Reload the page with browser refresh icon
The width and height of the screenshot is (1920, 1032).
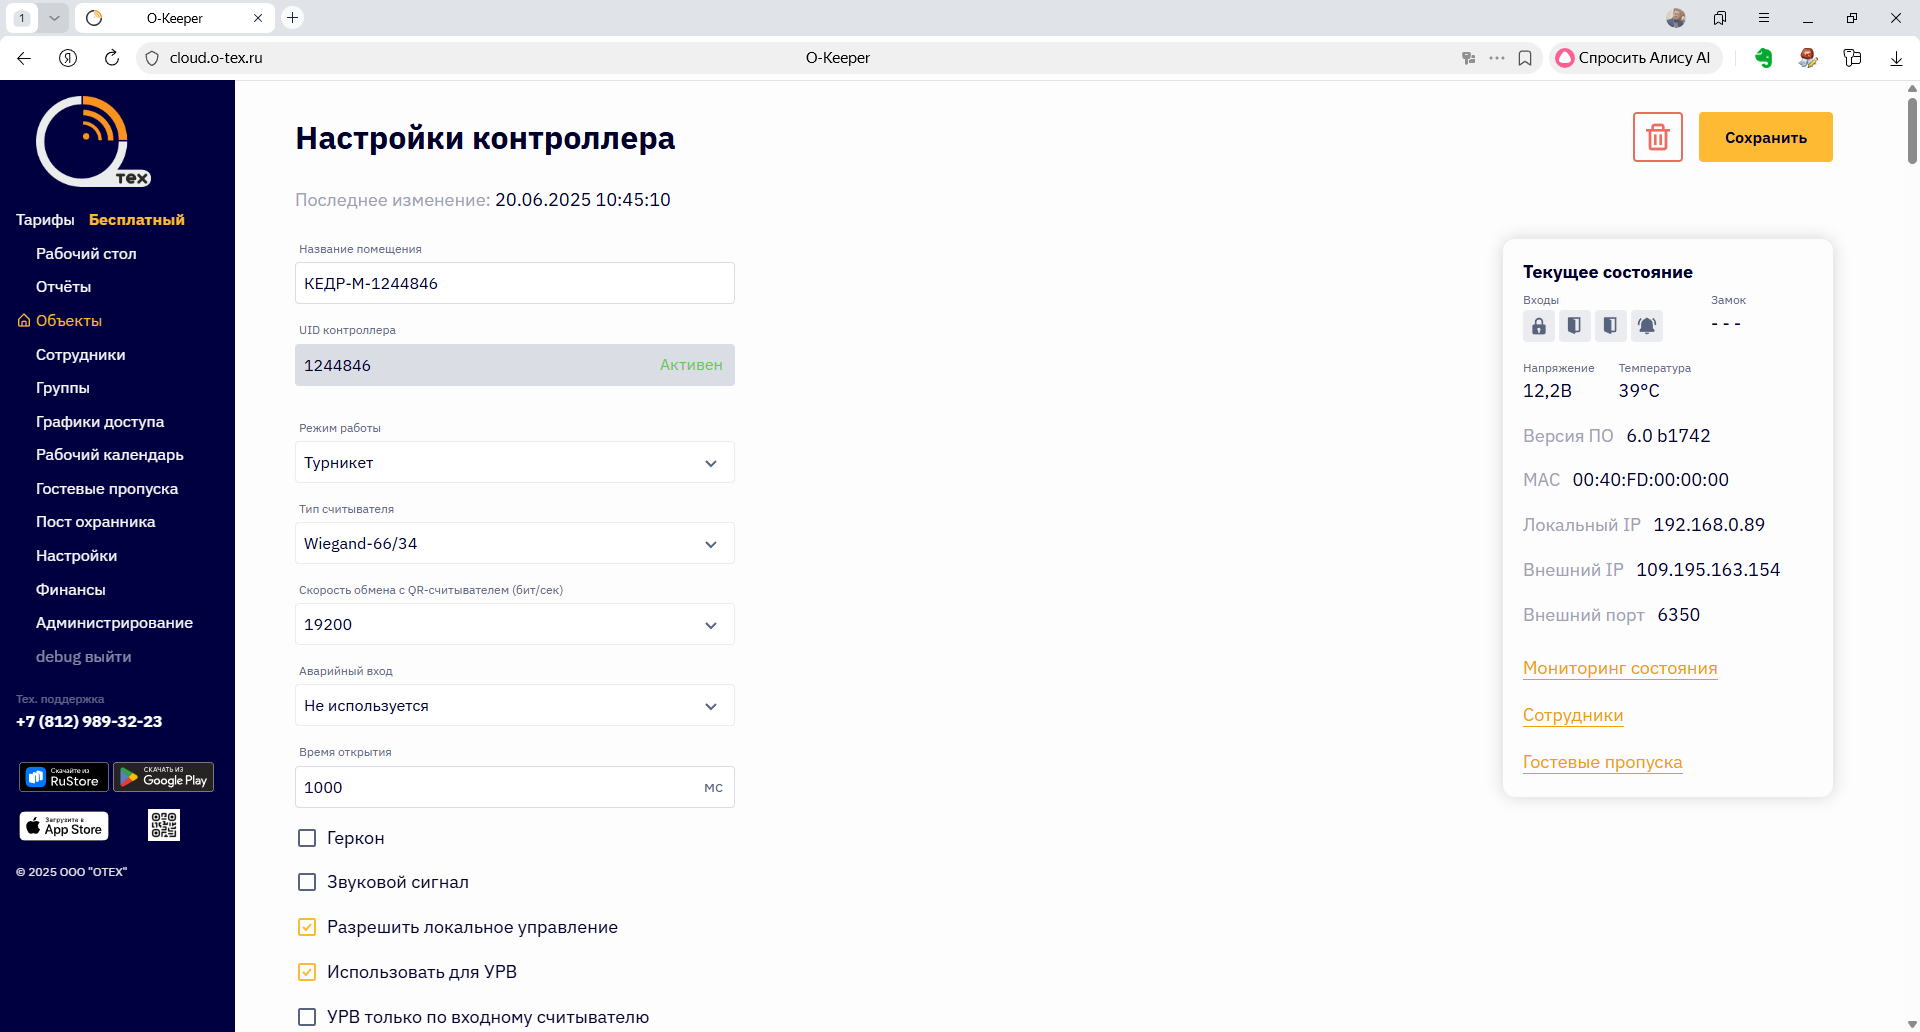[112, 58]
